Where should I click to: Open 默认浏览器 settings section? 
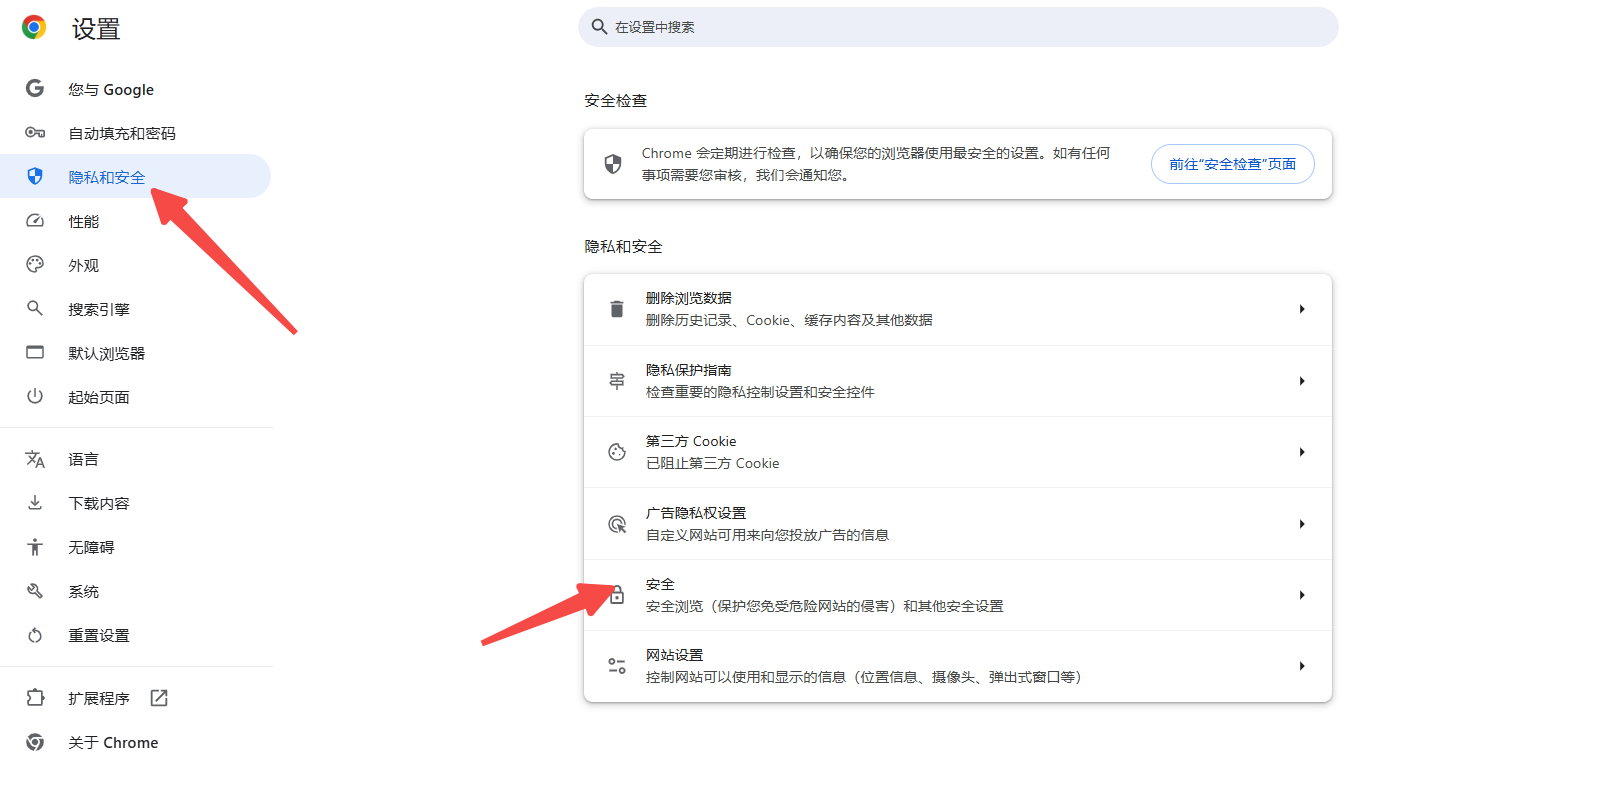135,353
